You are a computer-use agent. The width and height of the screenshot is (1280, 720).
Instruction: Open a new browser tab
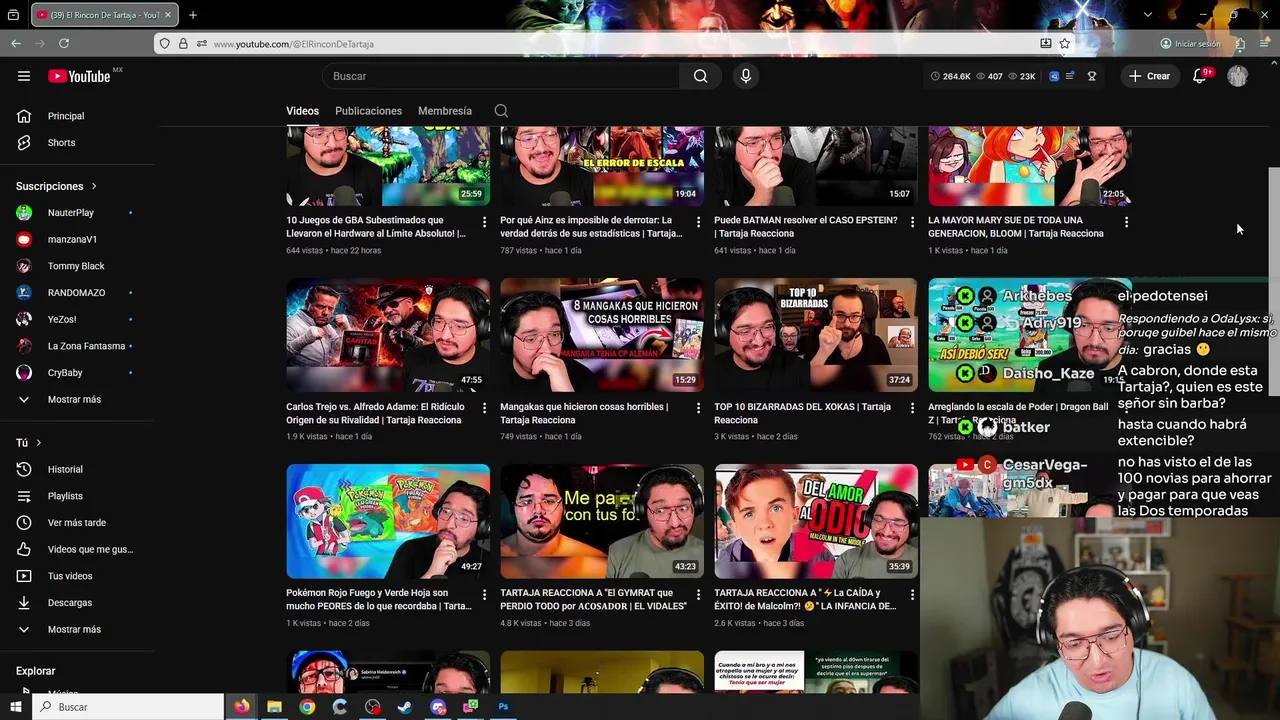click(193, 15)
